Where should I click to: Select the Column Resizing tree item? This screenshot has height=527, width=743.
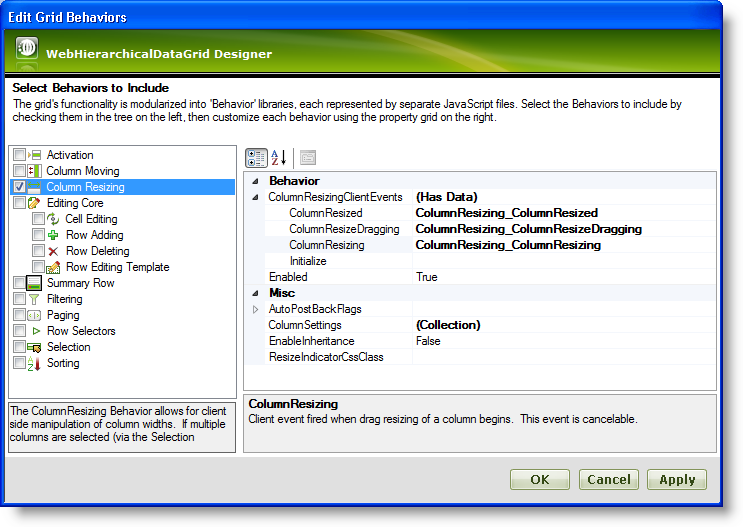pyautogui.click(x=85, y=187)
